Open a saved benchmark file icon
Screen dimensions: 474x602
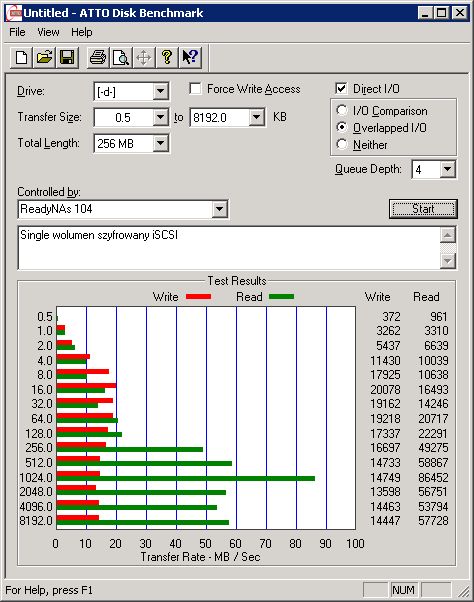click(44, 58)
